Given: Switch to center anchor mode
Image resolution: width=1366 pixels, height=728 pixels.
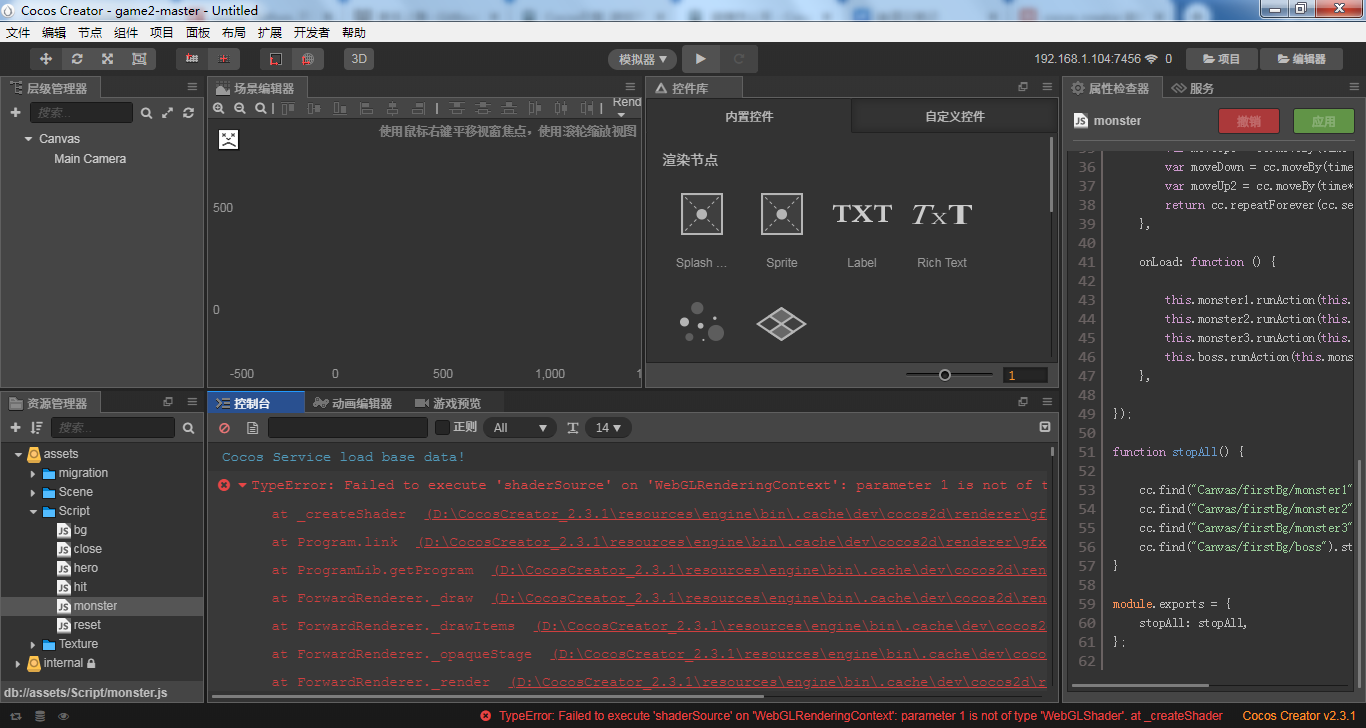Looking at the screenshot, I should [223, 59].
